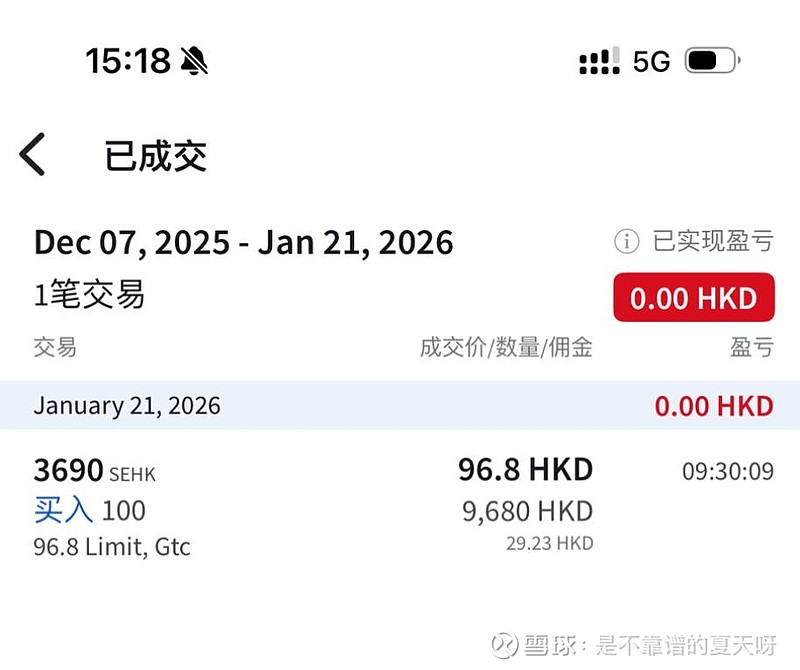Tap the back arrow icon

tap(33, 155)
